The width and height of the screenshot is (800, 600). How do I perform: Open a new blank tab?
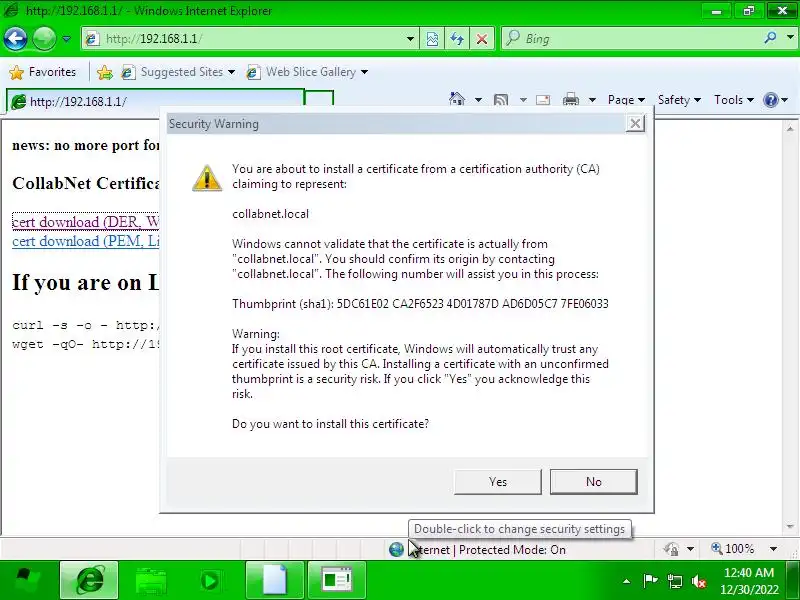(x=319, y=100)
